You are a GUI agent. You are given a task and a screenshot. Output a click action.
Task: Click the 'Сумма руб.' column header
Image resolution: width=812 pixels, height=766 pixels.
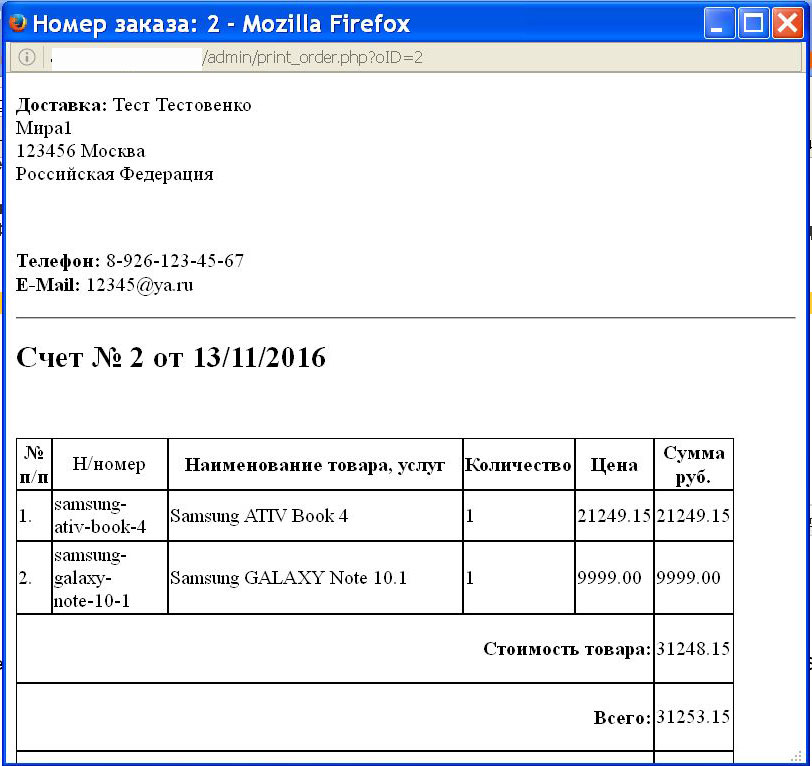693,465
